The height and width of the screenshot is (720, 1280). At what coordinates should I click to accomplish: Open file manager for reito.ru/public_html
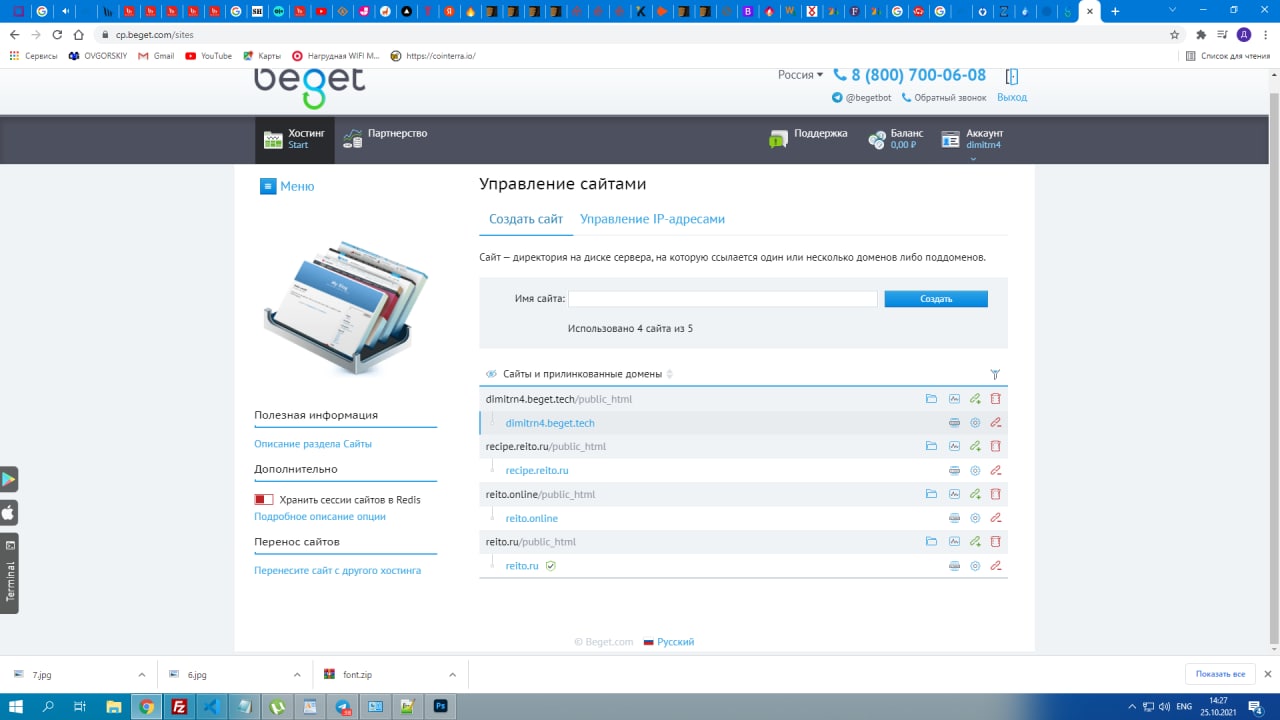click(x=931, y=541)
